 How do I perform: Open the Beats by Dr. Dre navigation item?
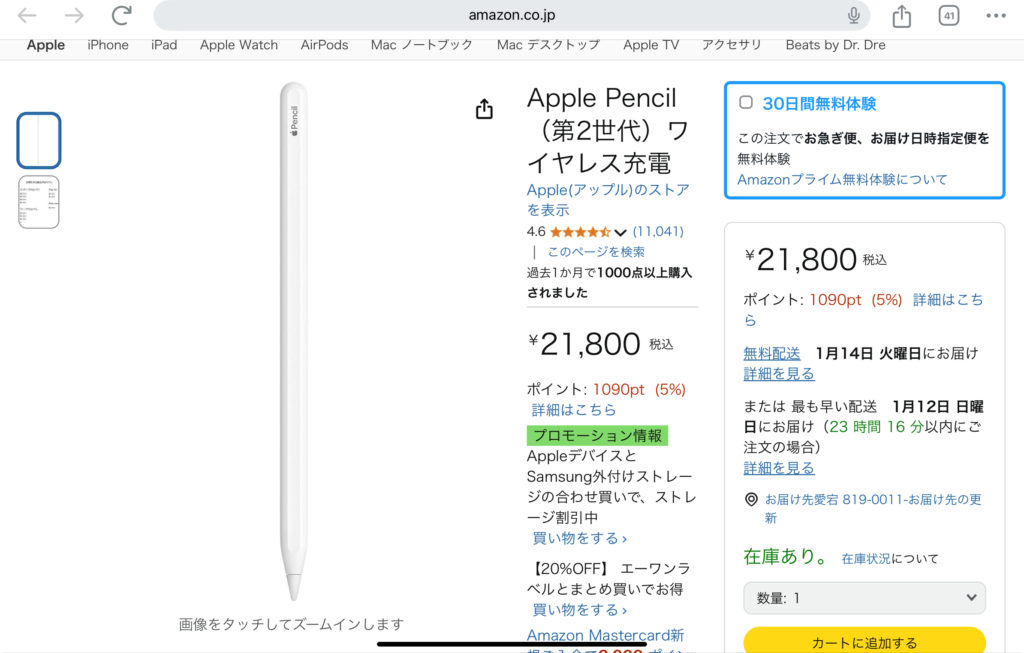pyautogui.click(x=836, y=45)
